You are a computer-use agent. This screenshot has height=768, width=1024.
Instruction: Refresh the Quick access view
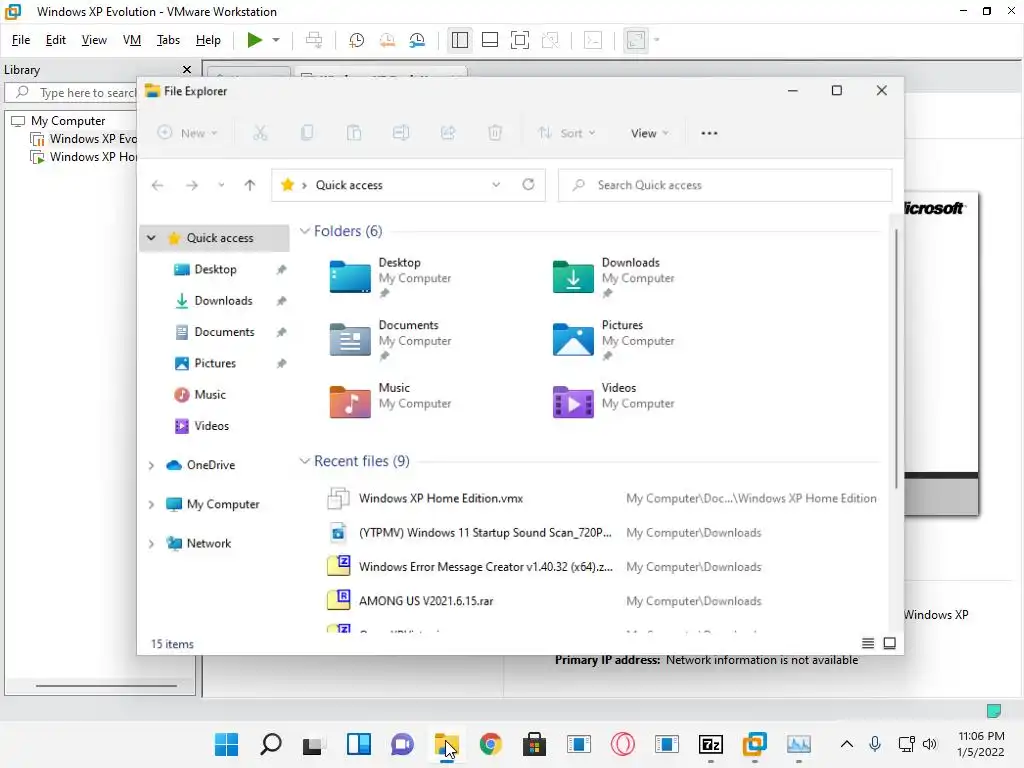click(x=528, y=185)
